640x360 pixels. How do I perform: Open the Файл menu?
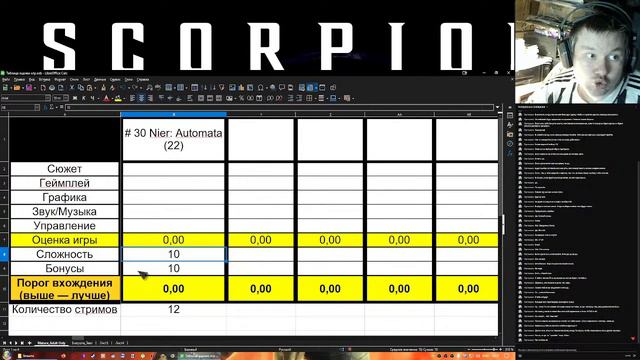(5, 80)
